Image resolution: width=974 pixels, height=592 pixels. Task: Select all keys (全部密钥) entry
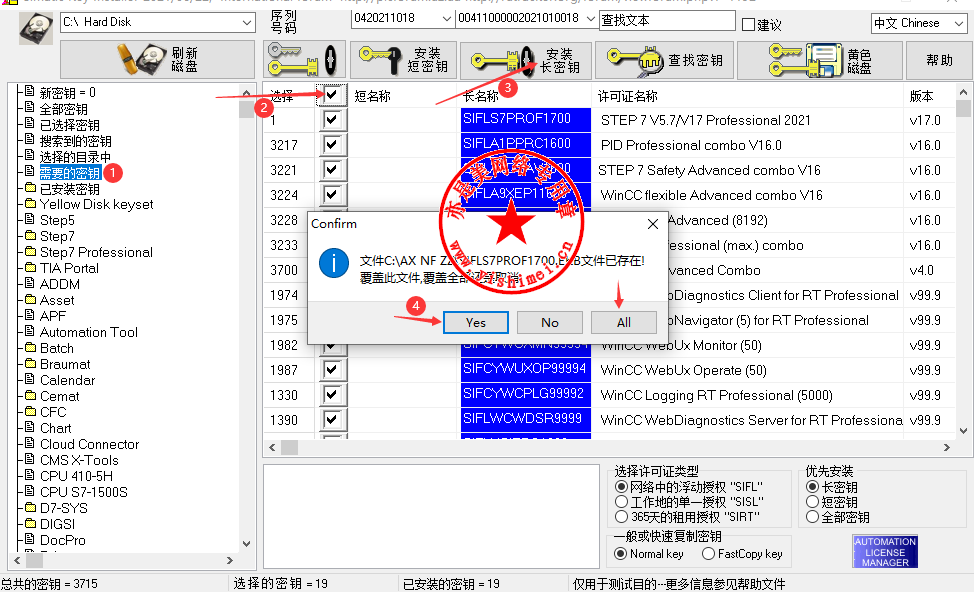[63, 109]
